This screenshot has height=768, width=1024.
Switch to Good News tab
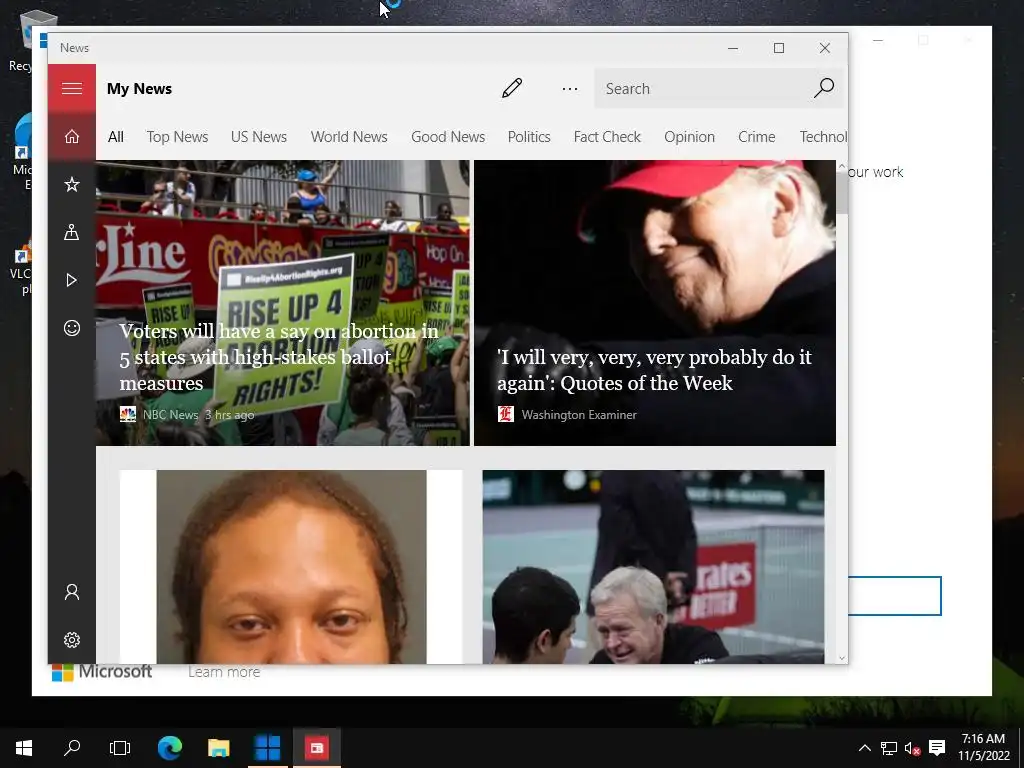click(448, 136)
